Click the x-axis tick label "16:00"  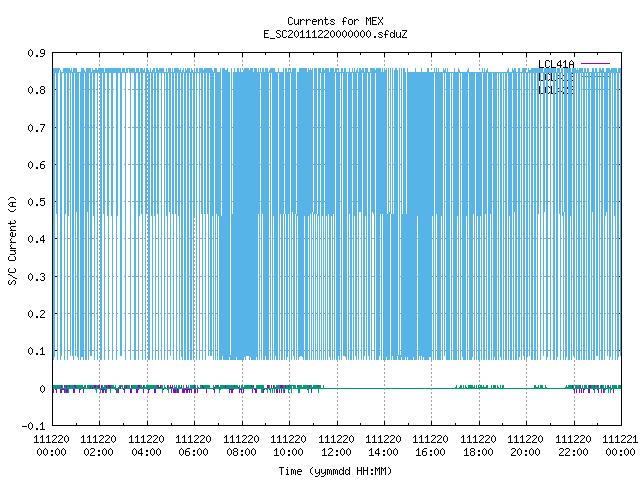[431, 452]
